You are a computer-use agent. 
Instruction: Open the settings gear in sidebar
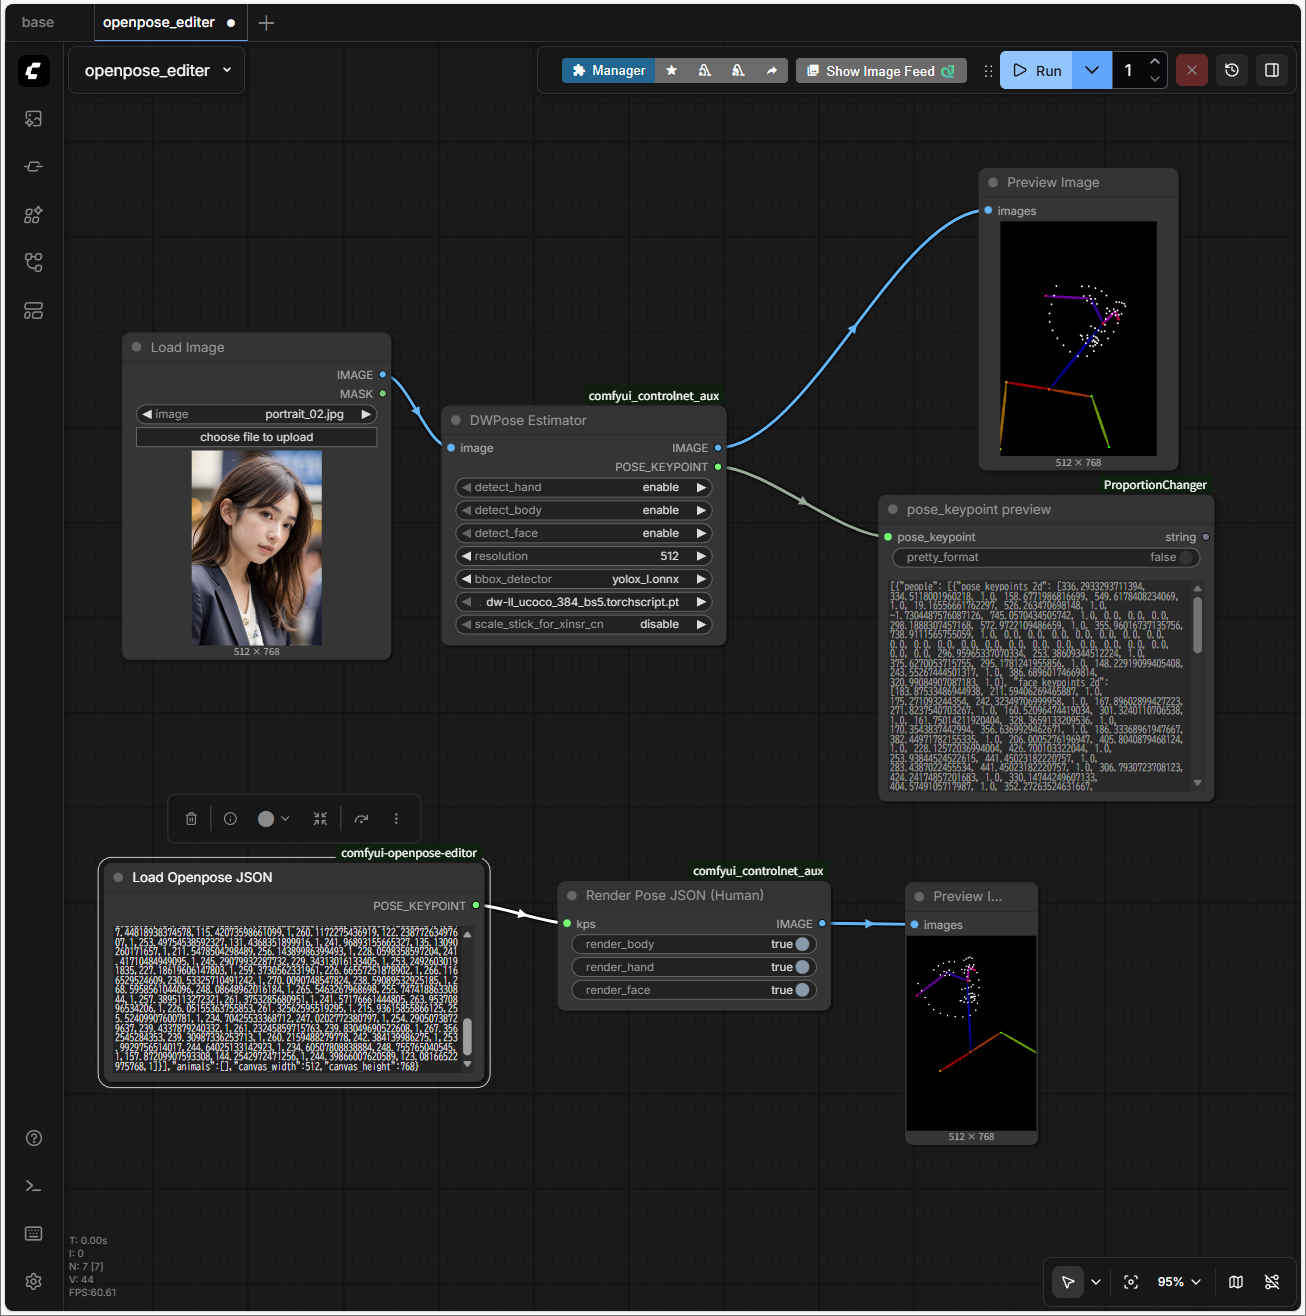pos(33,1281)
